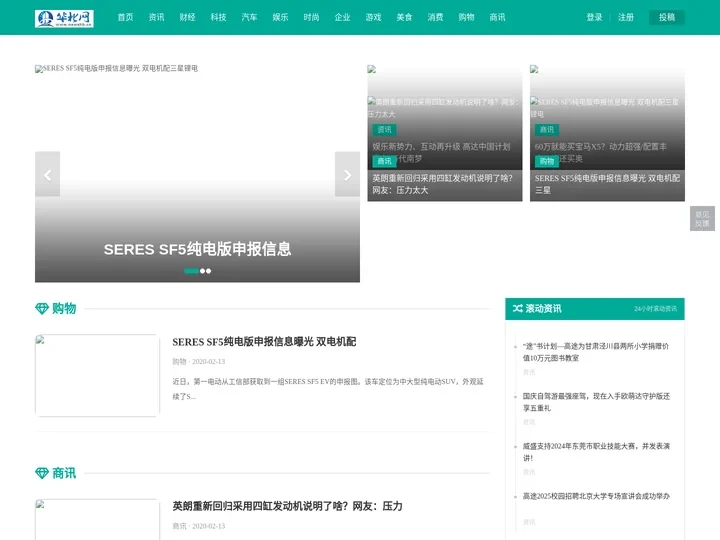Advance carousel with next slide arrow
Image resolution: width=720 pixels, height=540 pixels.
[348, 174]
